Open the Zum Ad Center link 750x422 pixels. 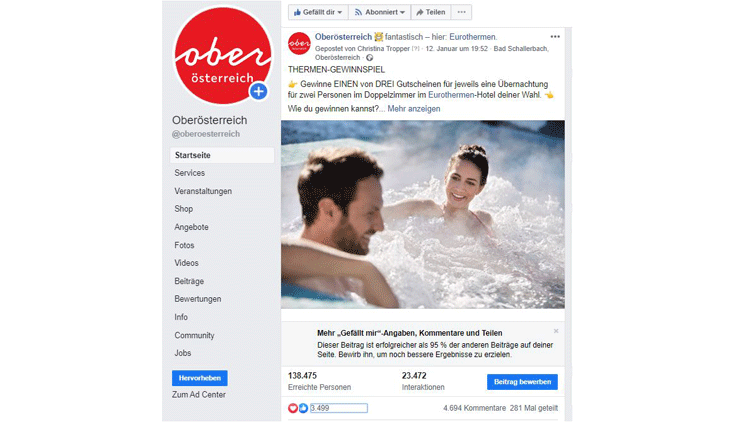coord(199,395)
